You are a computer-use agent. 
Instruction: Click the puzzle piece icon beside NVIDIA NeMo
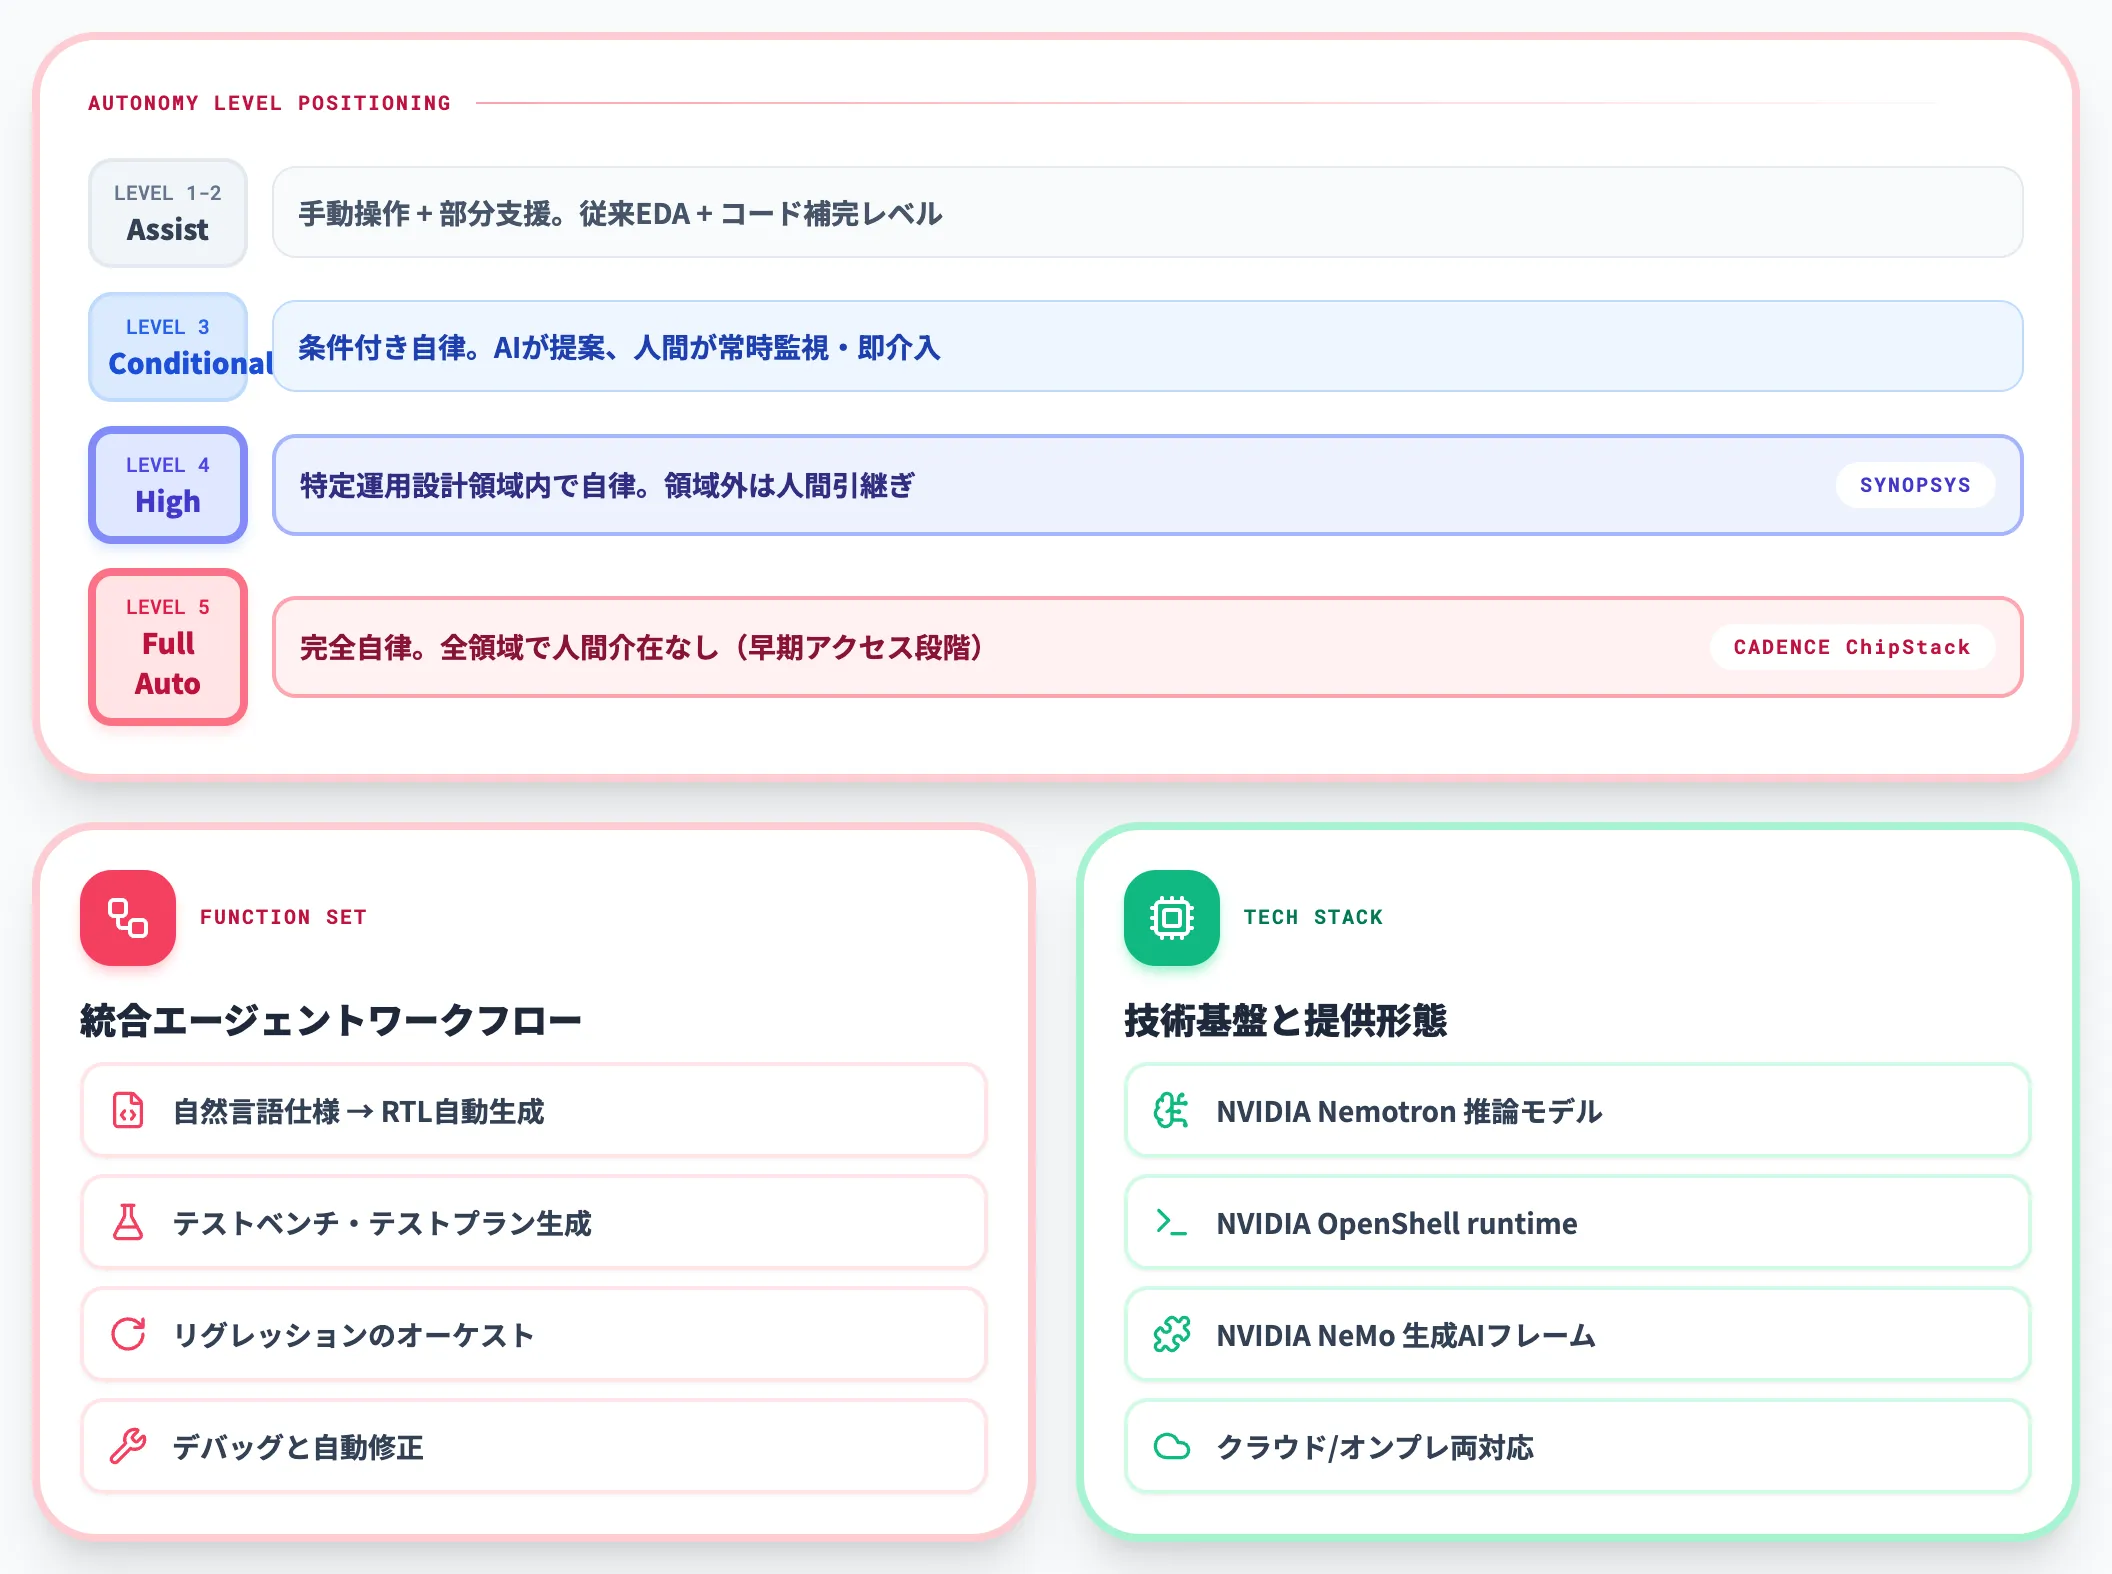pyautogui.click(x=1171, y=1335)
